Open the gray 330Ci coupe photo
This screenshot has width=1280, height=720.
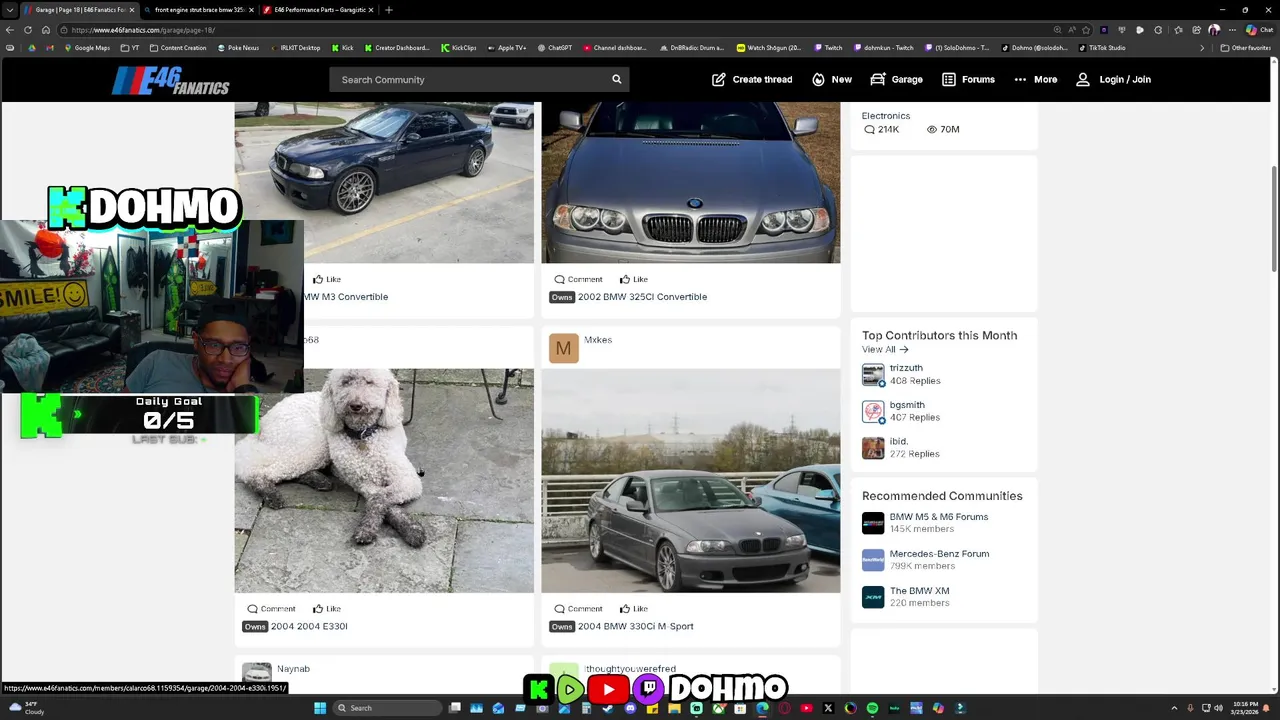[690, 480]
